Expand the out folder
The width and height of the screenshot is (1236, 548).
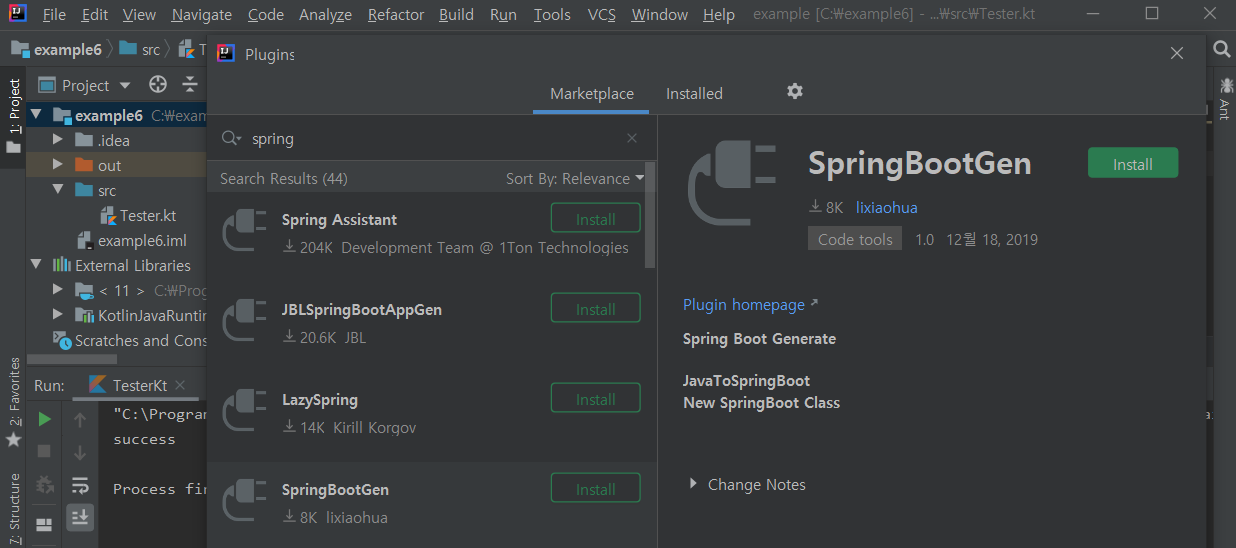(58, 165)
